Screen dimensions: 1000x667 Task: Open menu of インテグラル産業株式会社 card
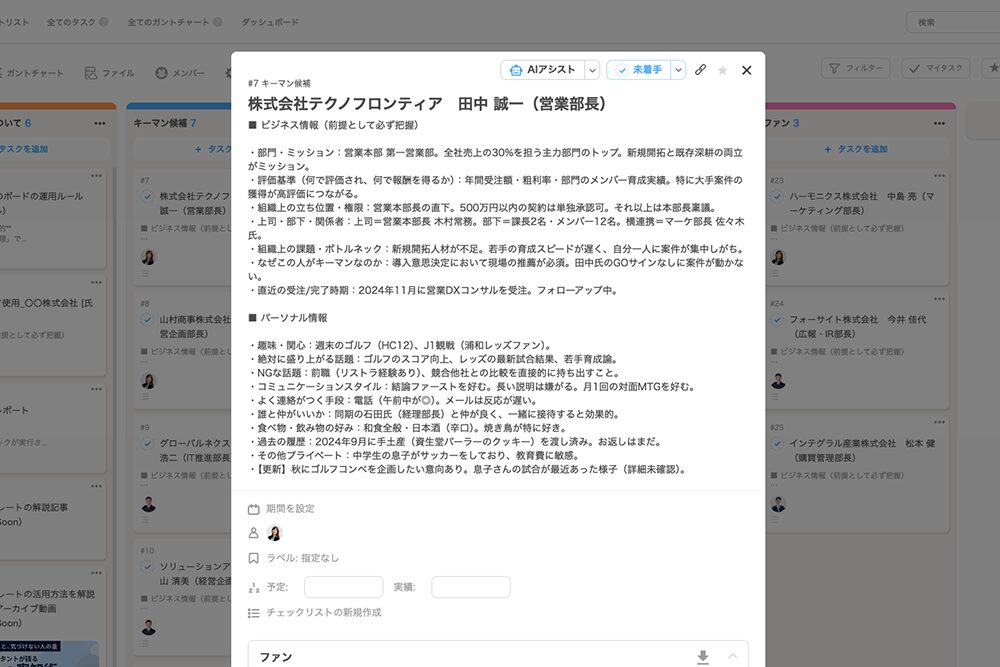click(939, 422)
